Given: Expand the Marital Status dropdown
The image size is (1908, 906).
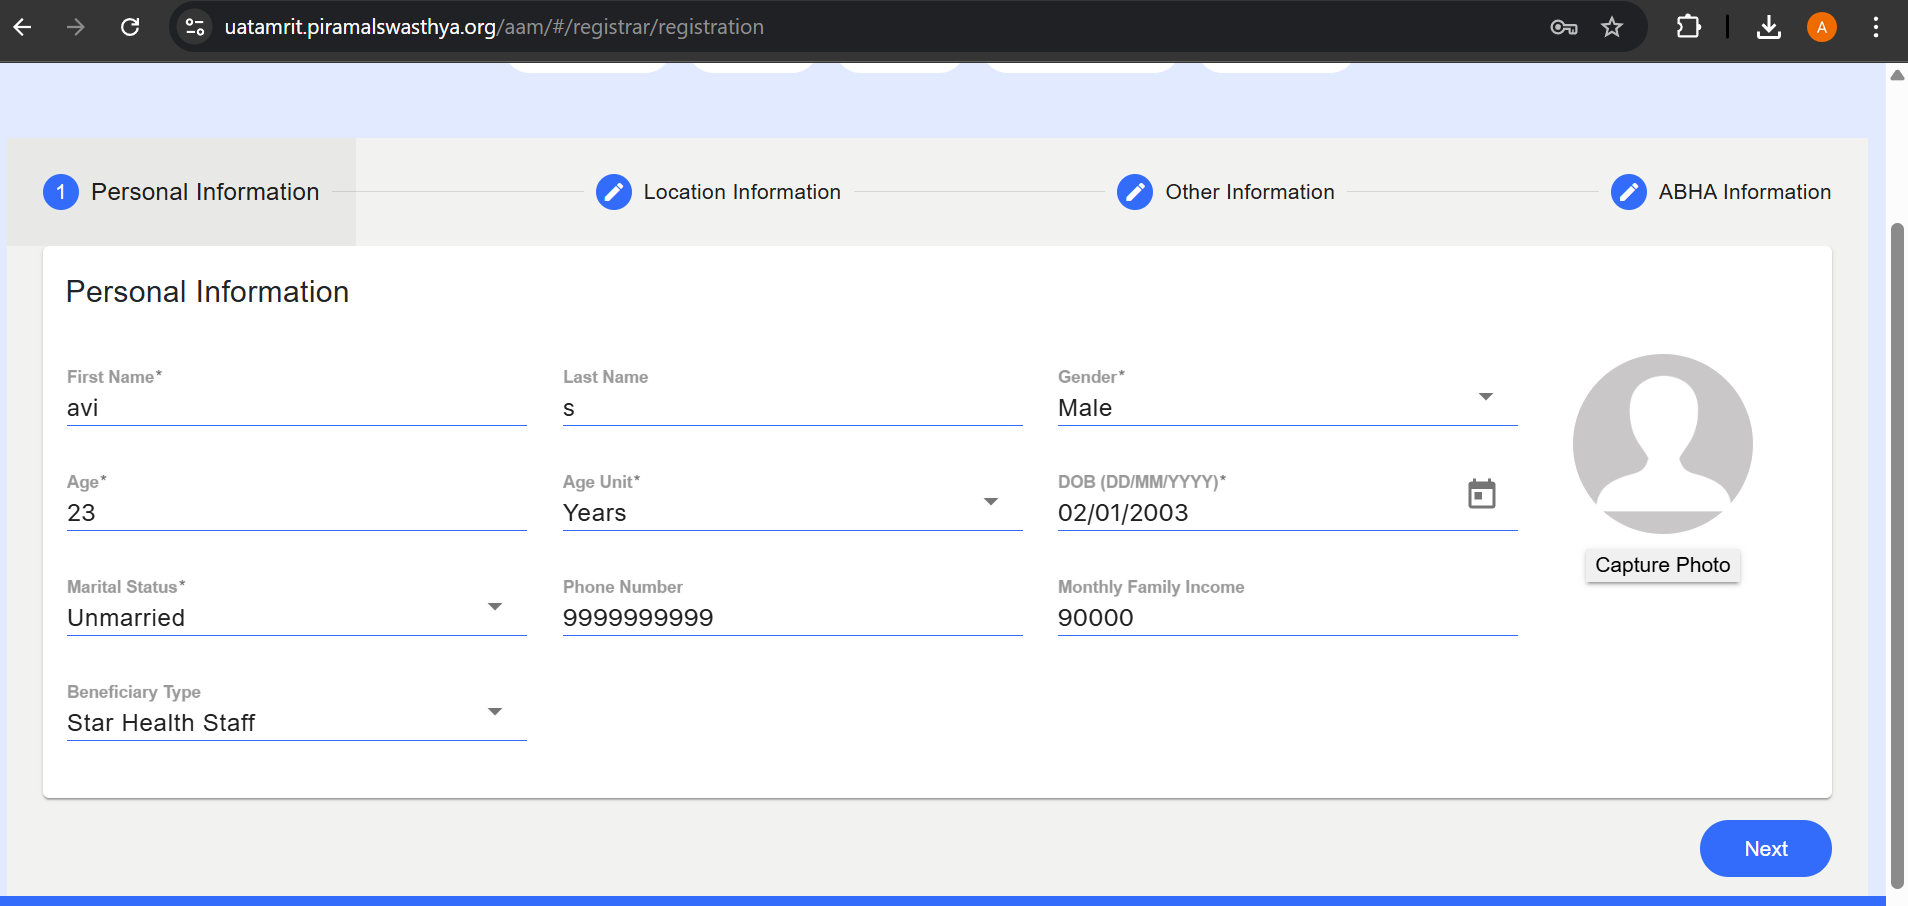Looking at the screenshot, I should tap(494, 607).
